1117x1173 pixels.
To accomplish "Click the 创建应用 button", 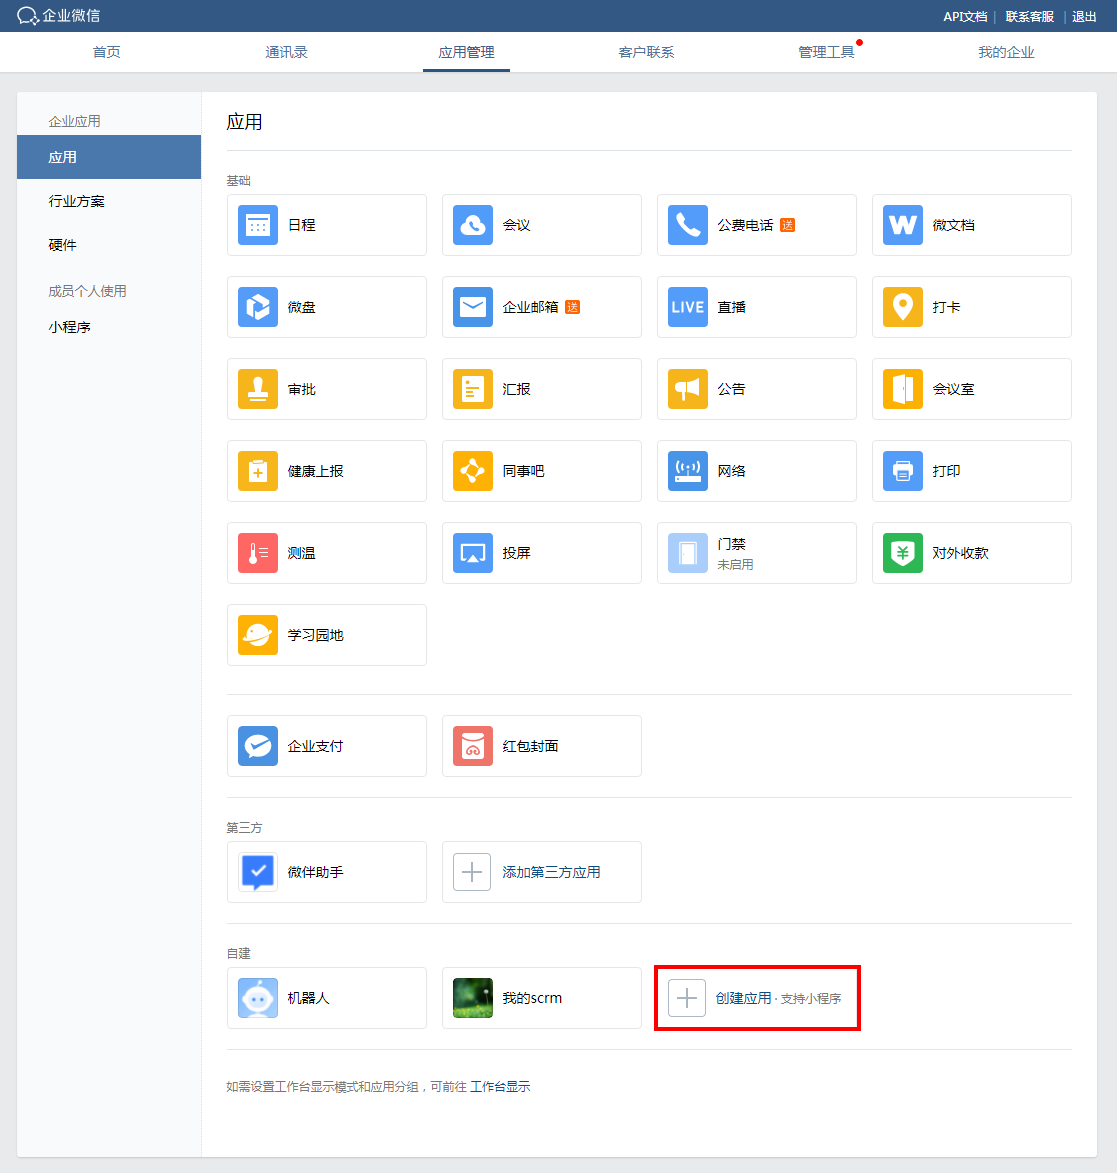I will (x=743, y=998).
